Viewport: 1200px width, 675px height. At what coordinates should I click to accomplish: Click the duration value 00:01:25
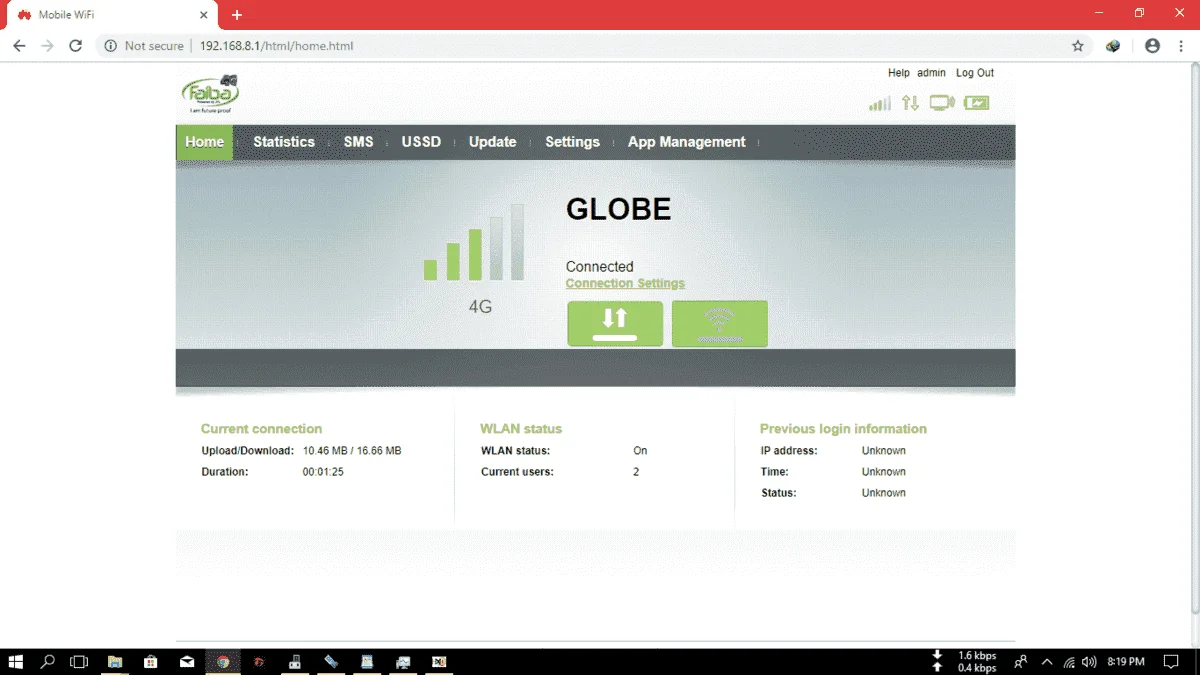(x=323, y=472)
